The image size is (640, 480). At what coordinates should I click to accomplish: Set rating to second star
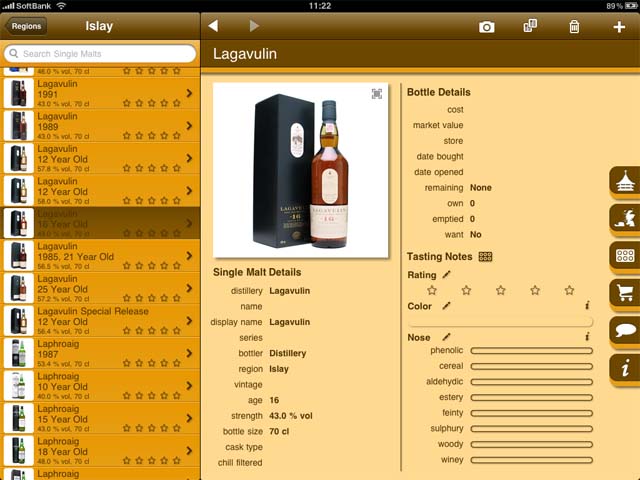466,290
